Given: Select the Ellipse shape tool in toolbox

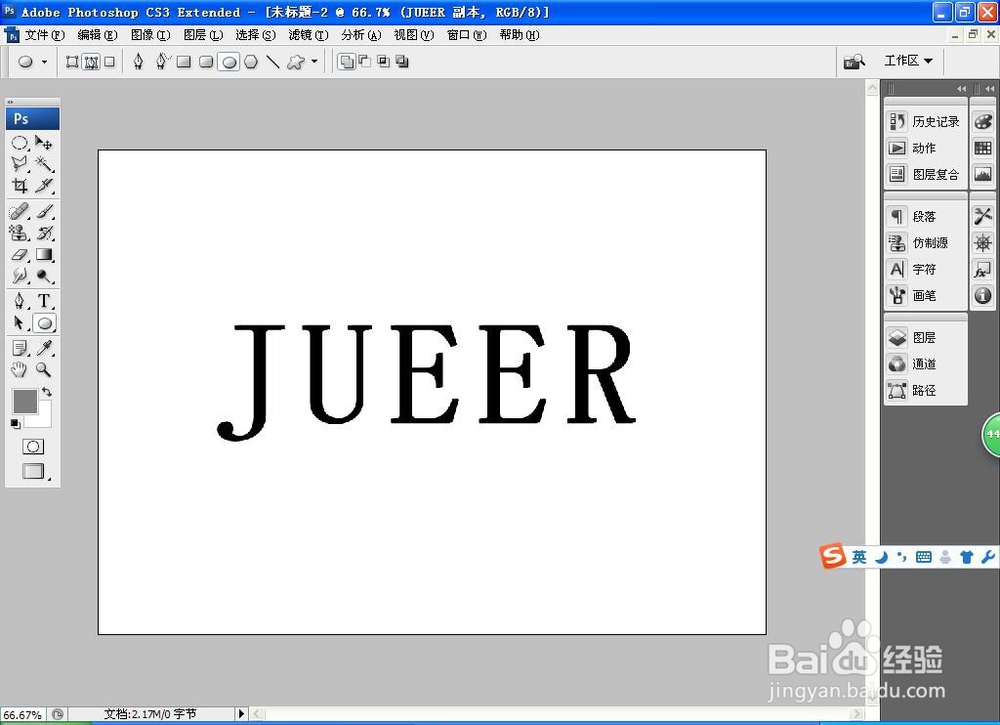Looking at the screenshot, I should [x=44, y=323].
